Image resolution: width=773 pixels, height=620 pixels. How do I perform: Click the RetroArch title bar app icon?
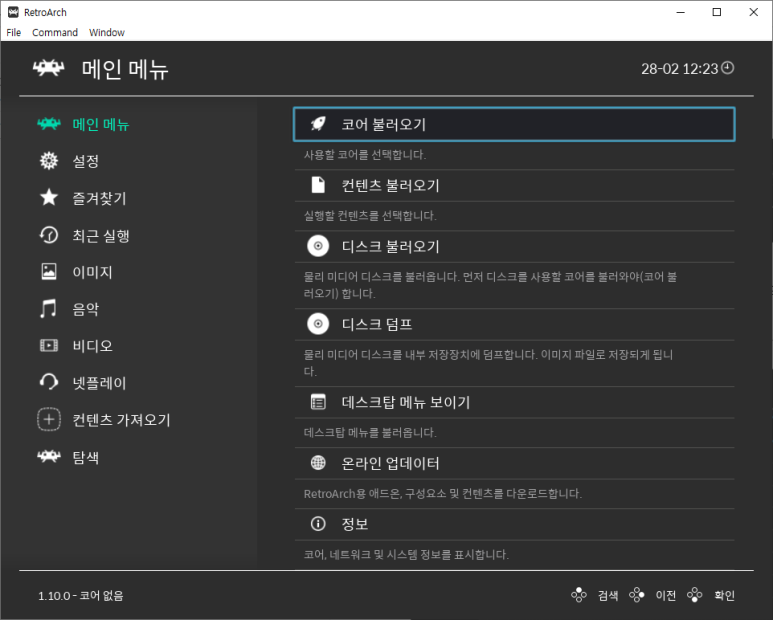click(13, 12)
